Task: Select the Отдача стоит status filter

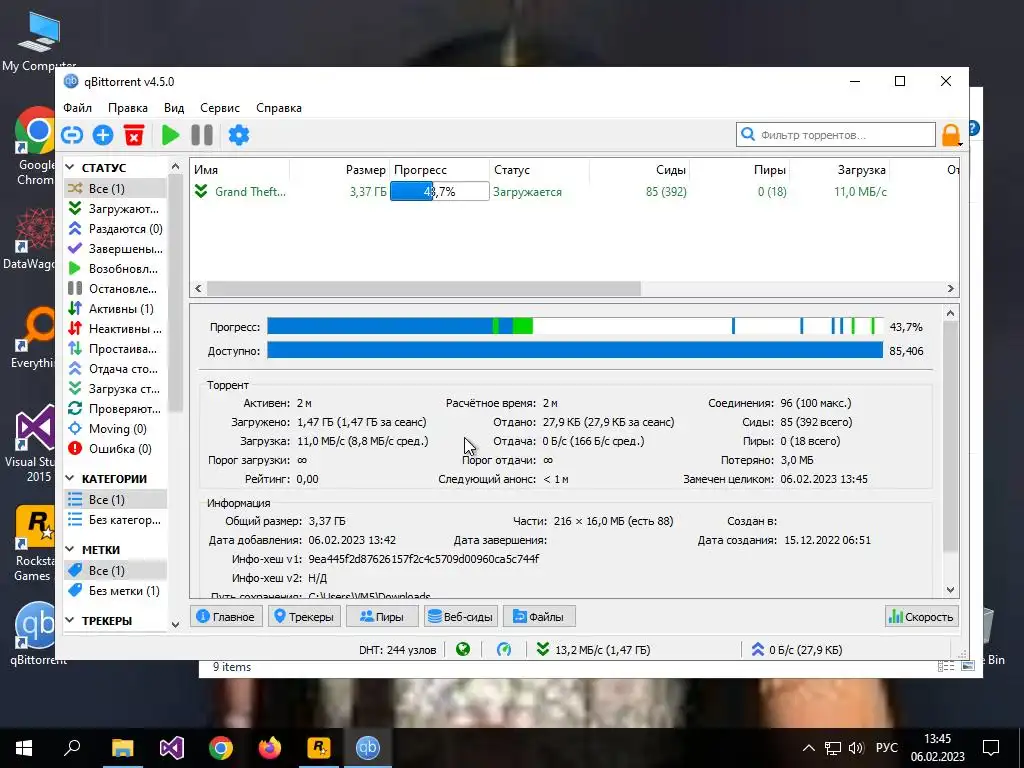Action: pyautogui.click(x=116, y=368)
